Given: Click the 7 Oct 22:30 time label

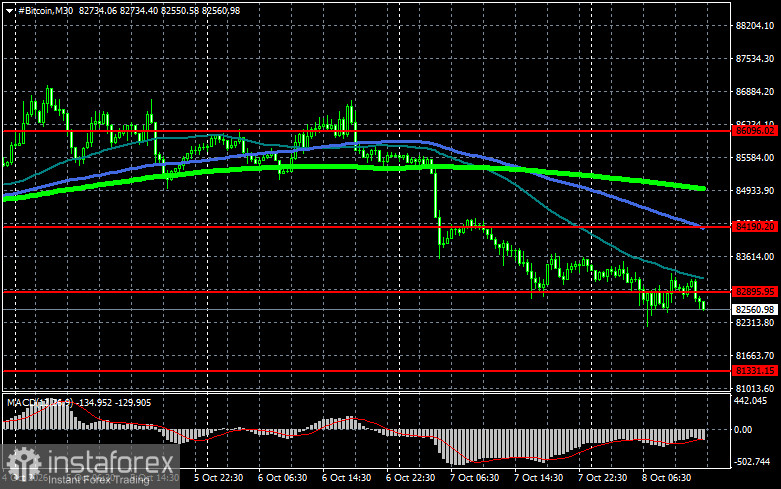Looking at the screenshot, I should tap(602, 478).
